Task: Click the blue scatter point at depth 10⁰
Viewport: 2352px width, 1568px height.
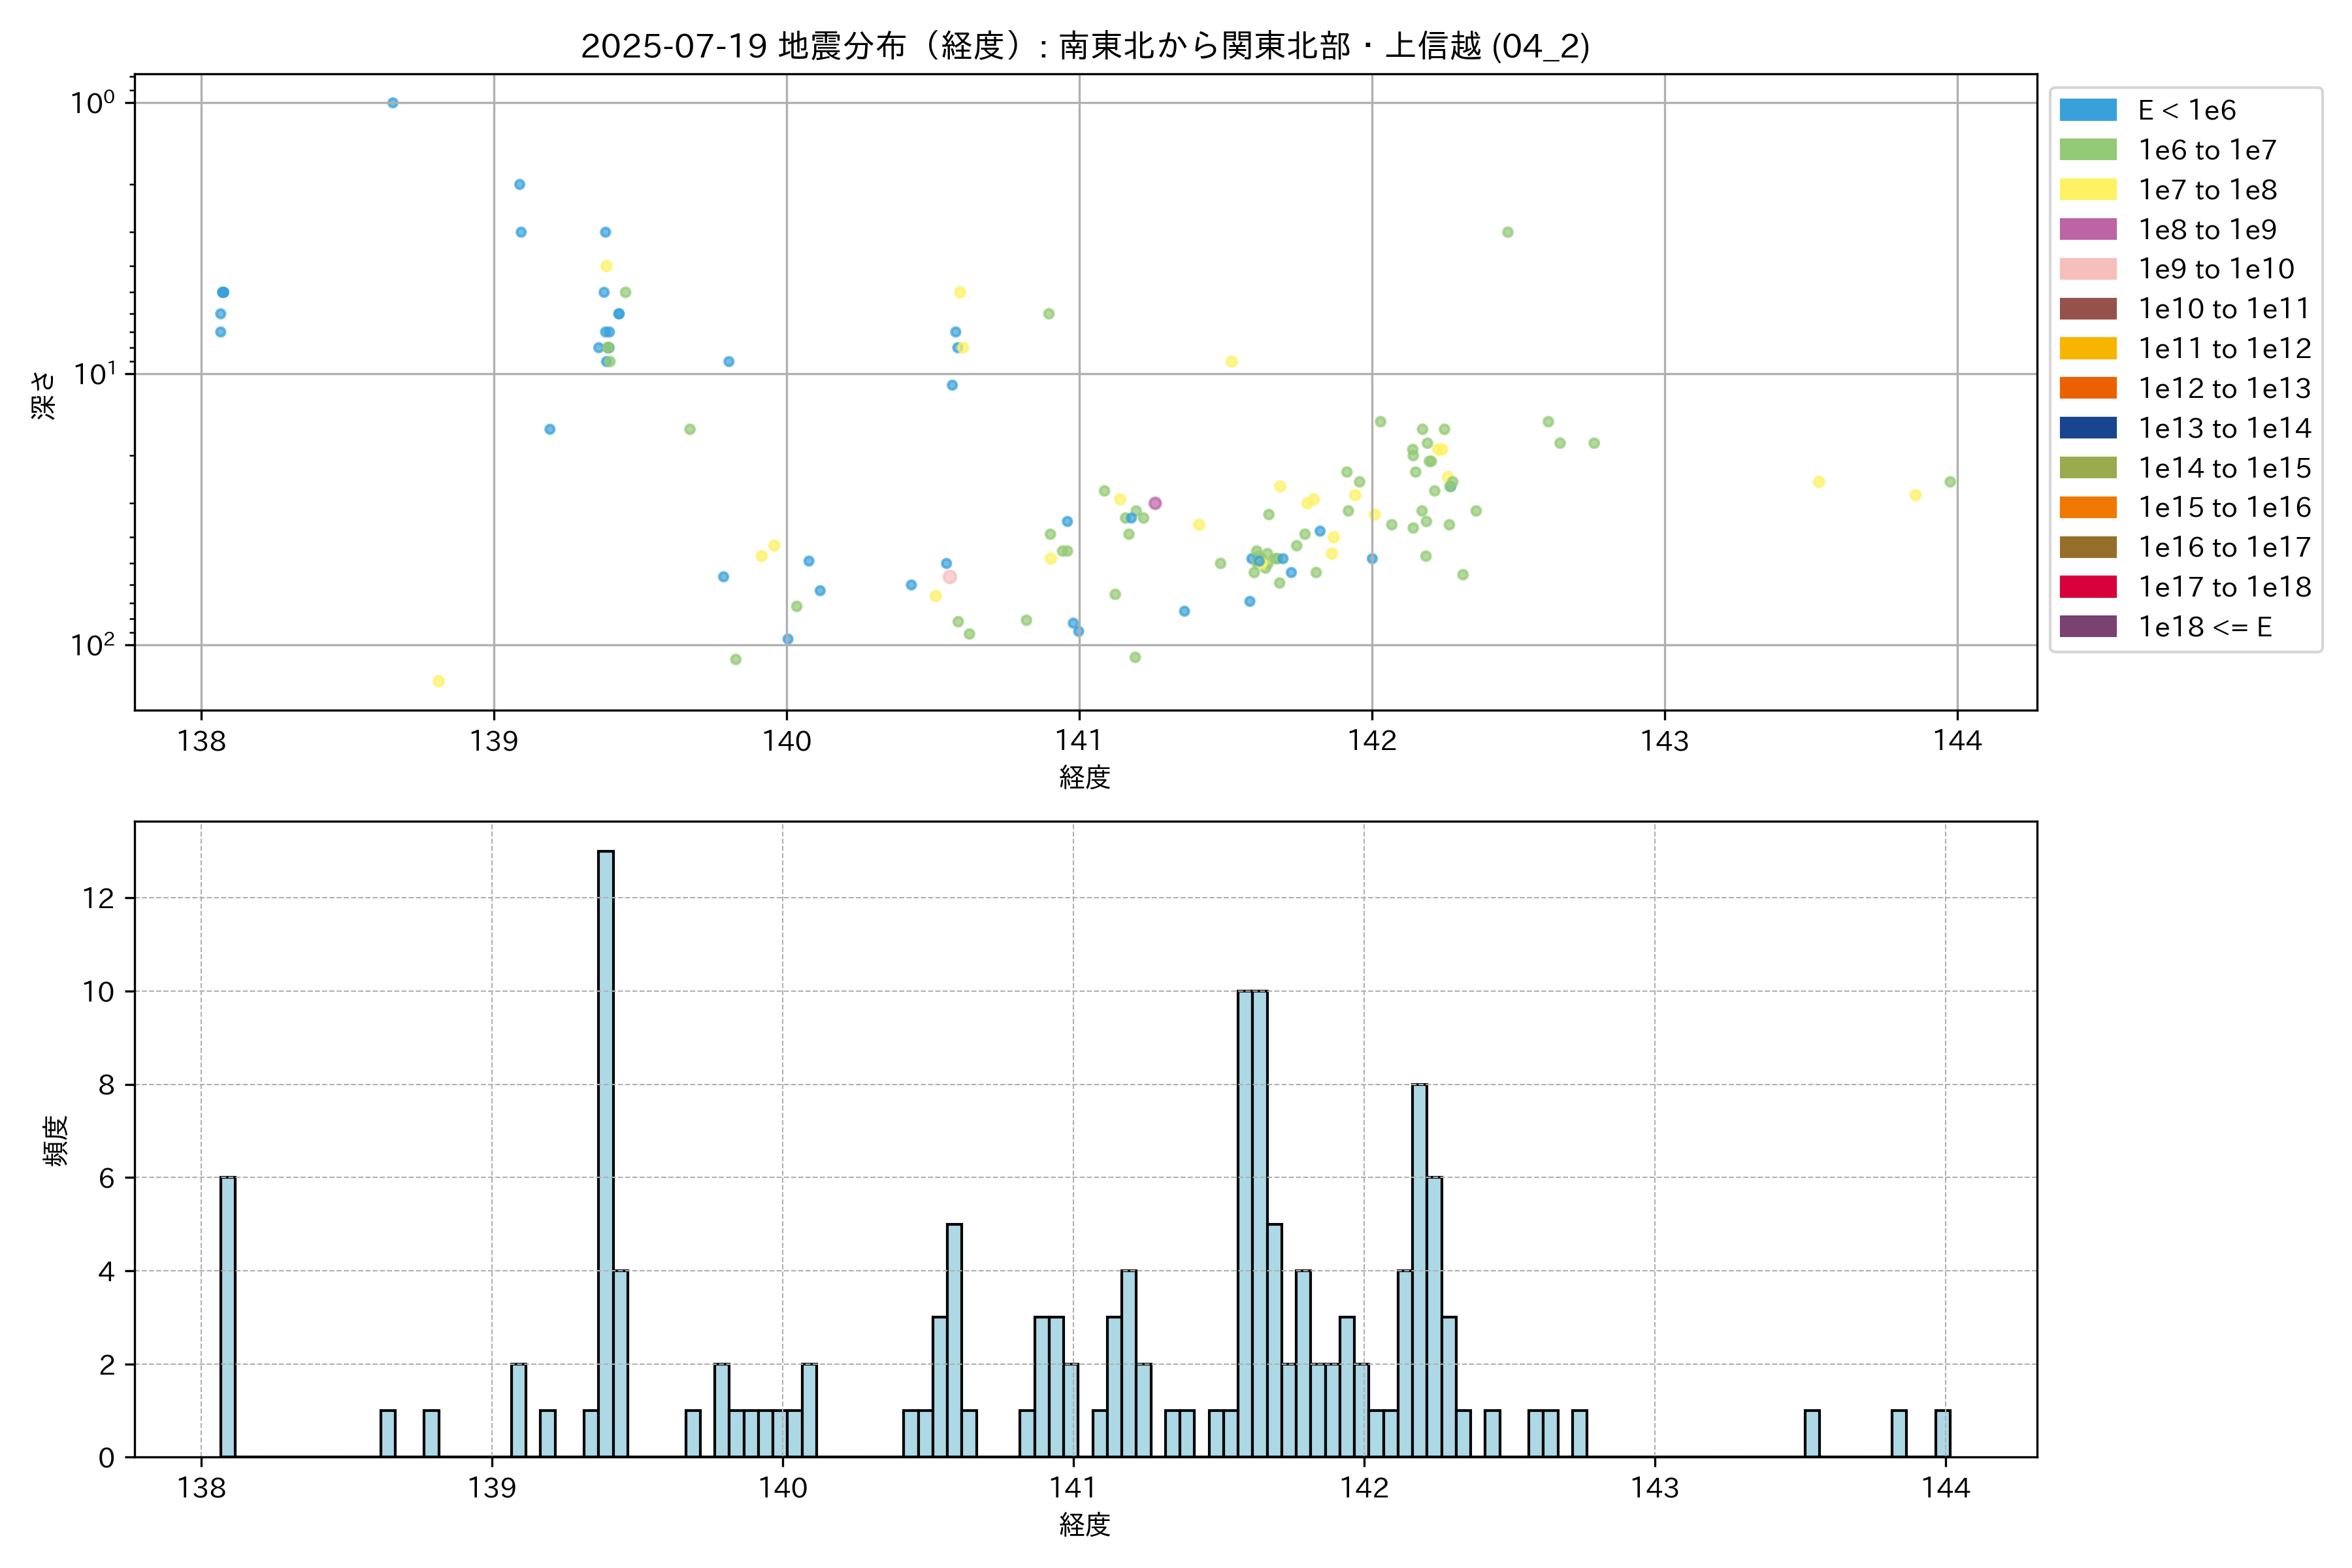Action: tap(393, 103)
